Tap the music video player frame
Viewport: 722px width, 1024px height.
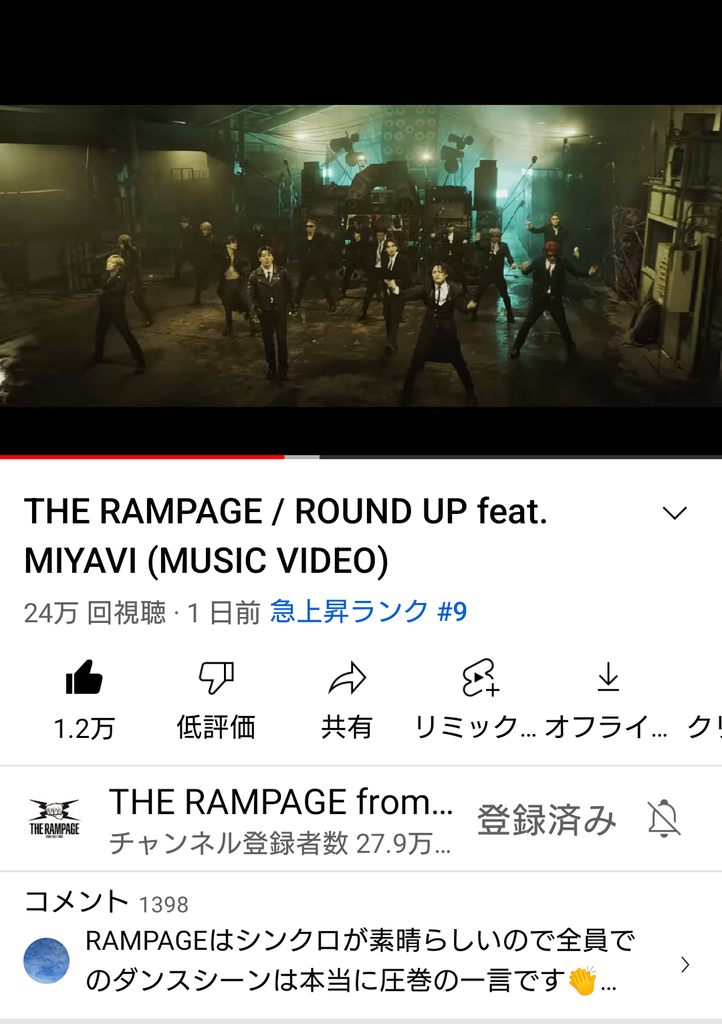[361, 256]
